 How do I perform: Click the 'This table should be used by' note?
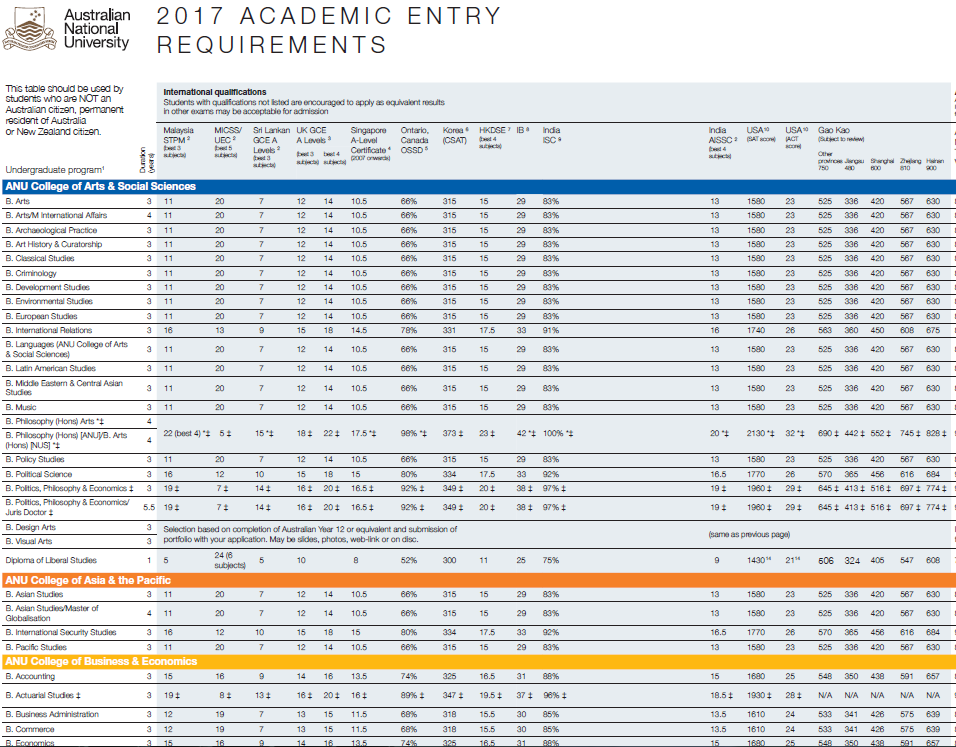tap(65, 110)
